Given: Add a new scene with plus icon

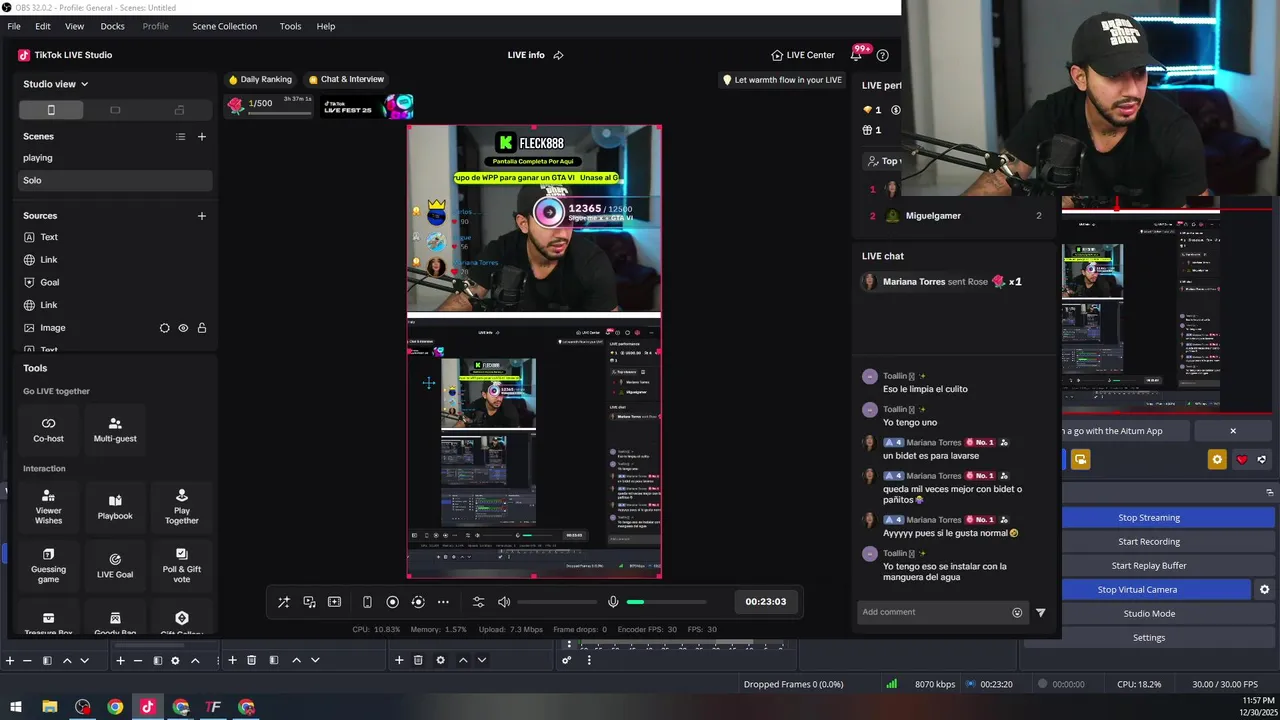Looking at the screenshot, I should point(201,136).
